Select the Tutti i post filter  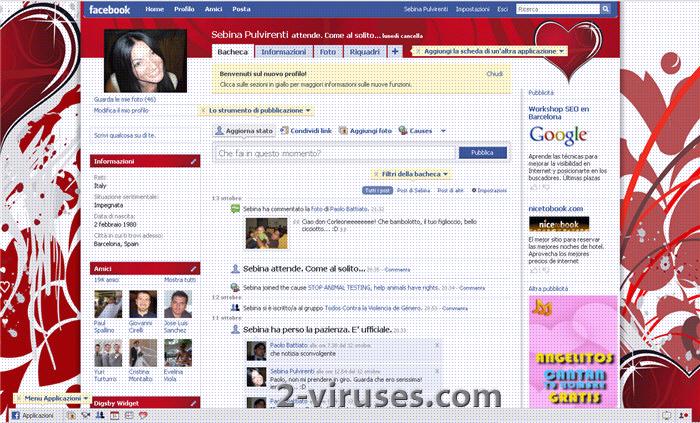[377, 191]
